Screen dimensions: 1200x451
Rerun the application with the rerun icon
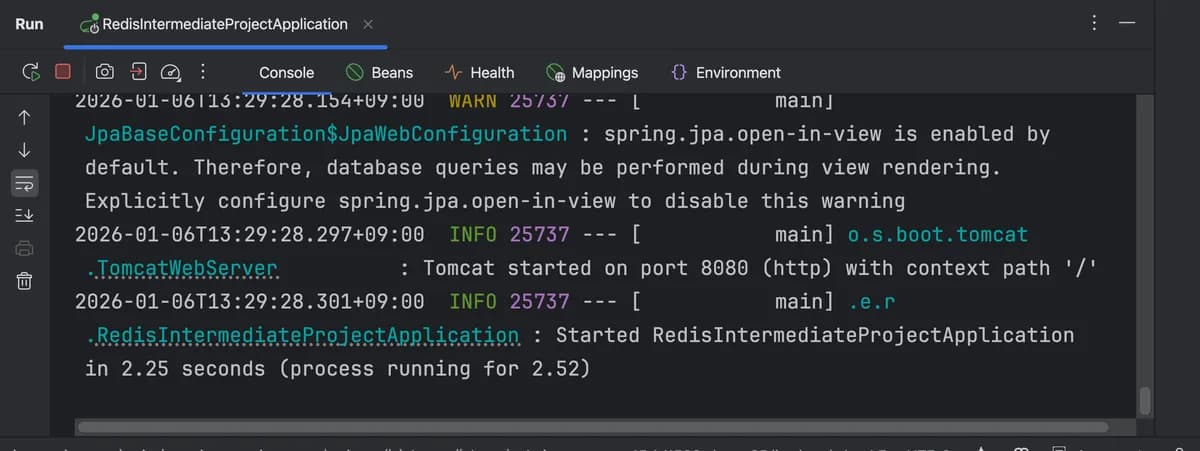coord(31,71)
